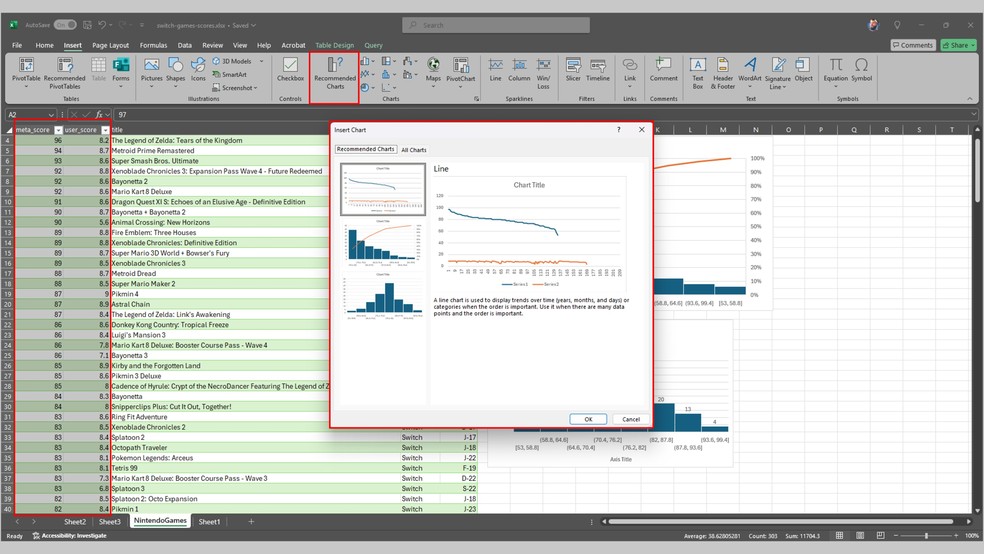Switch to the Sheet2 worksheet tab
Viewport: 984px width, 554px height.
click(x=75, y=522)
